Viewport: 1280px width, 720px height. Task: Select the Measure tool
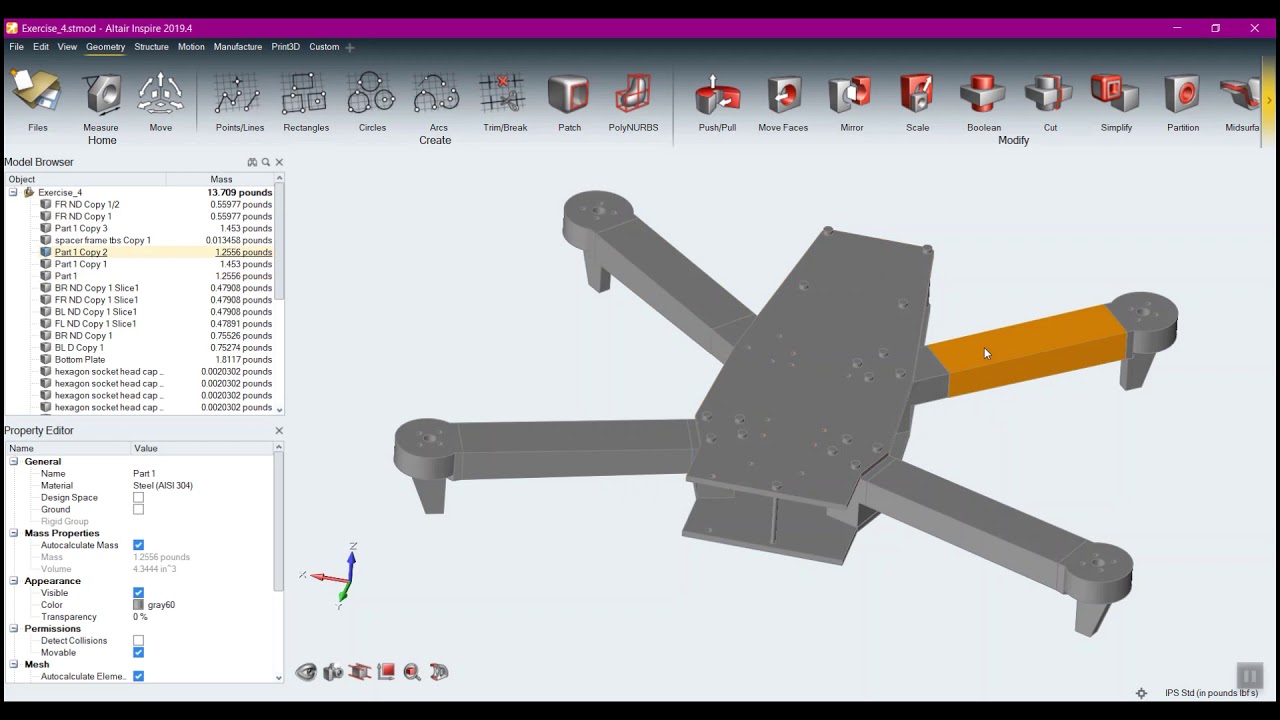pyautogui.click(x=100, y=101)
